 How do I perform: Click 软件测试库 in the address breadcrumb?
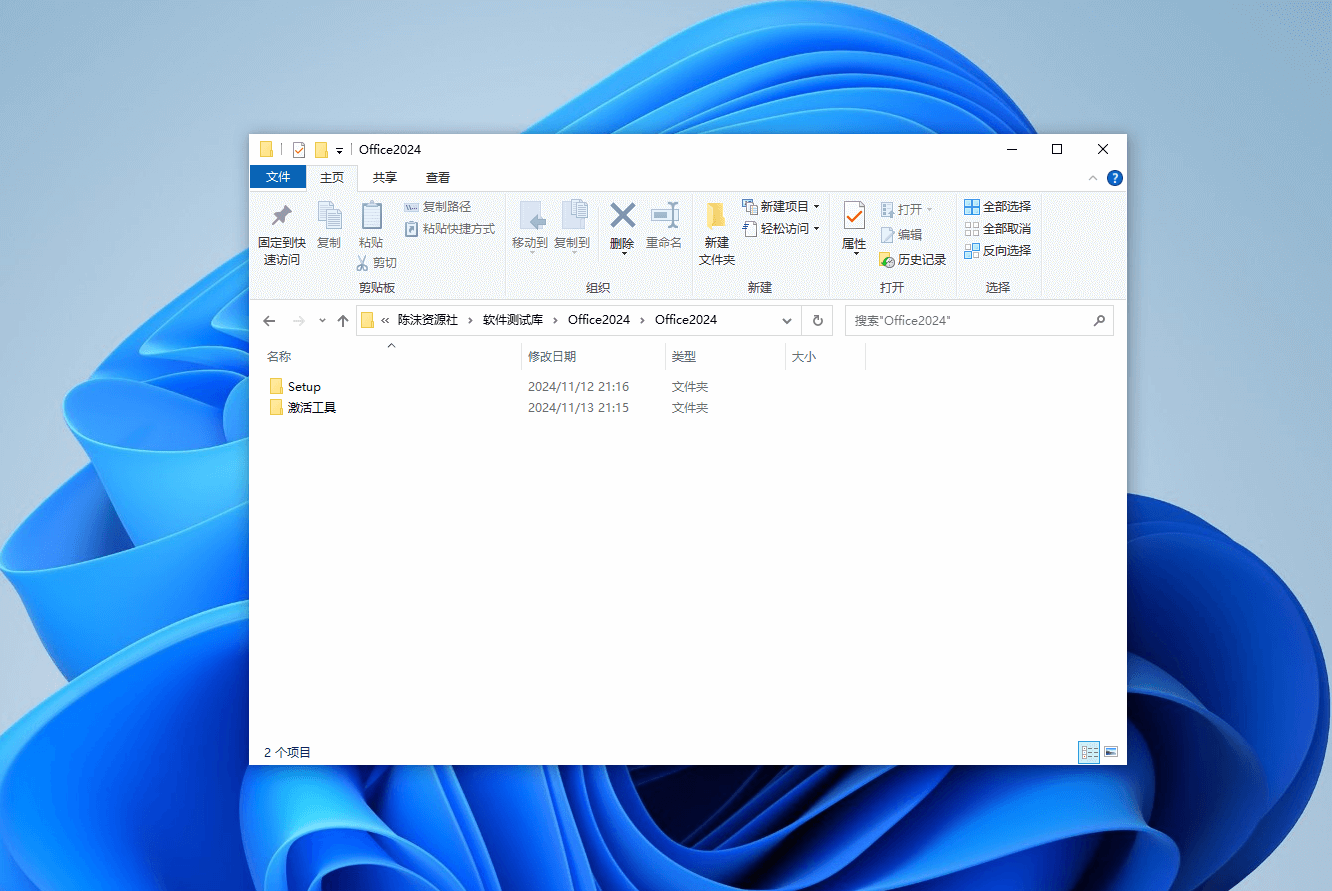pos(514,320)
